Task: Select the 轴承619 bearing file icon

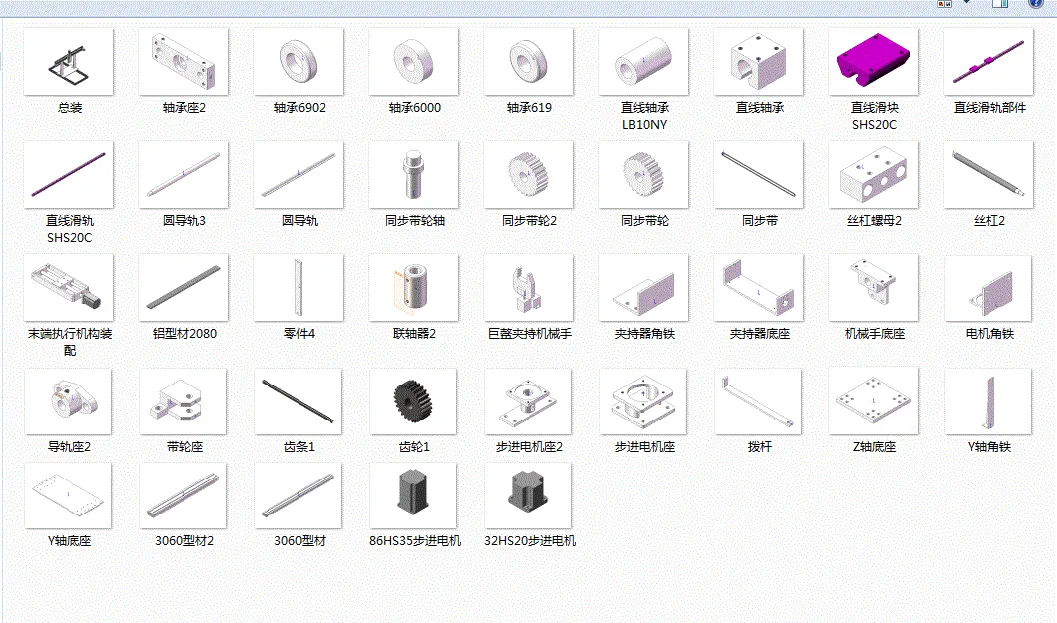Action: pyautogui.click(x=529, y=61)
